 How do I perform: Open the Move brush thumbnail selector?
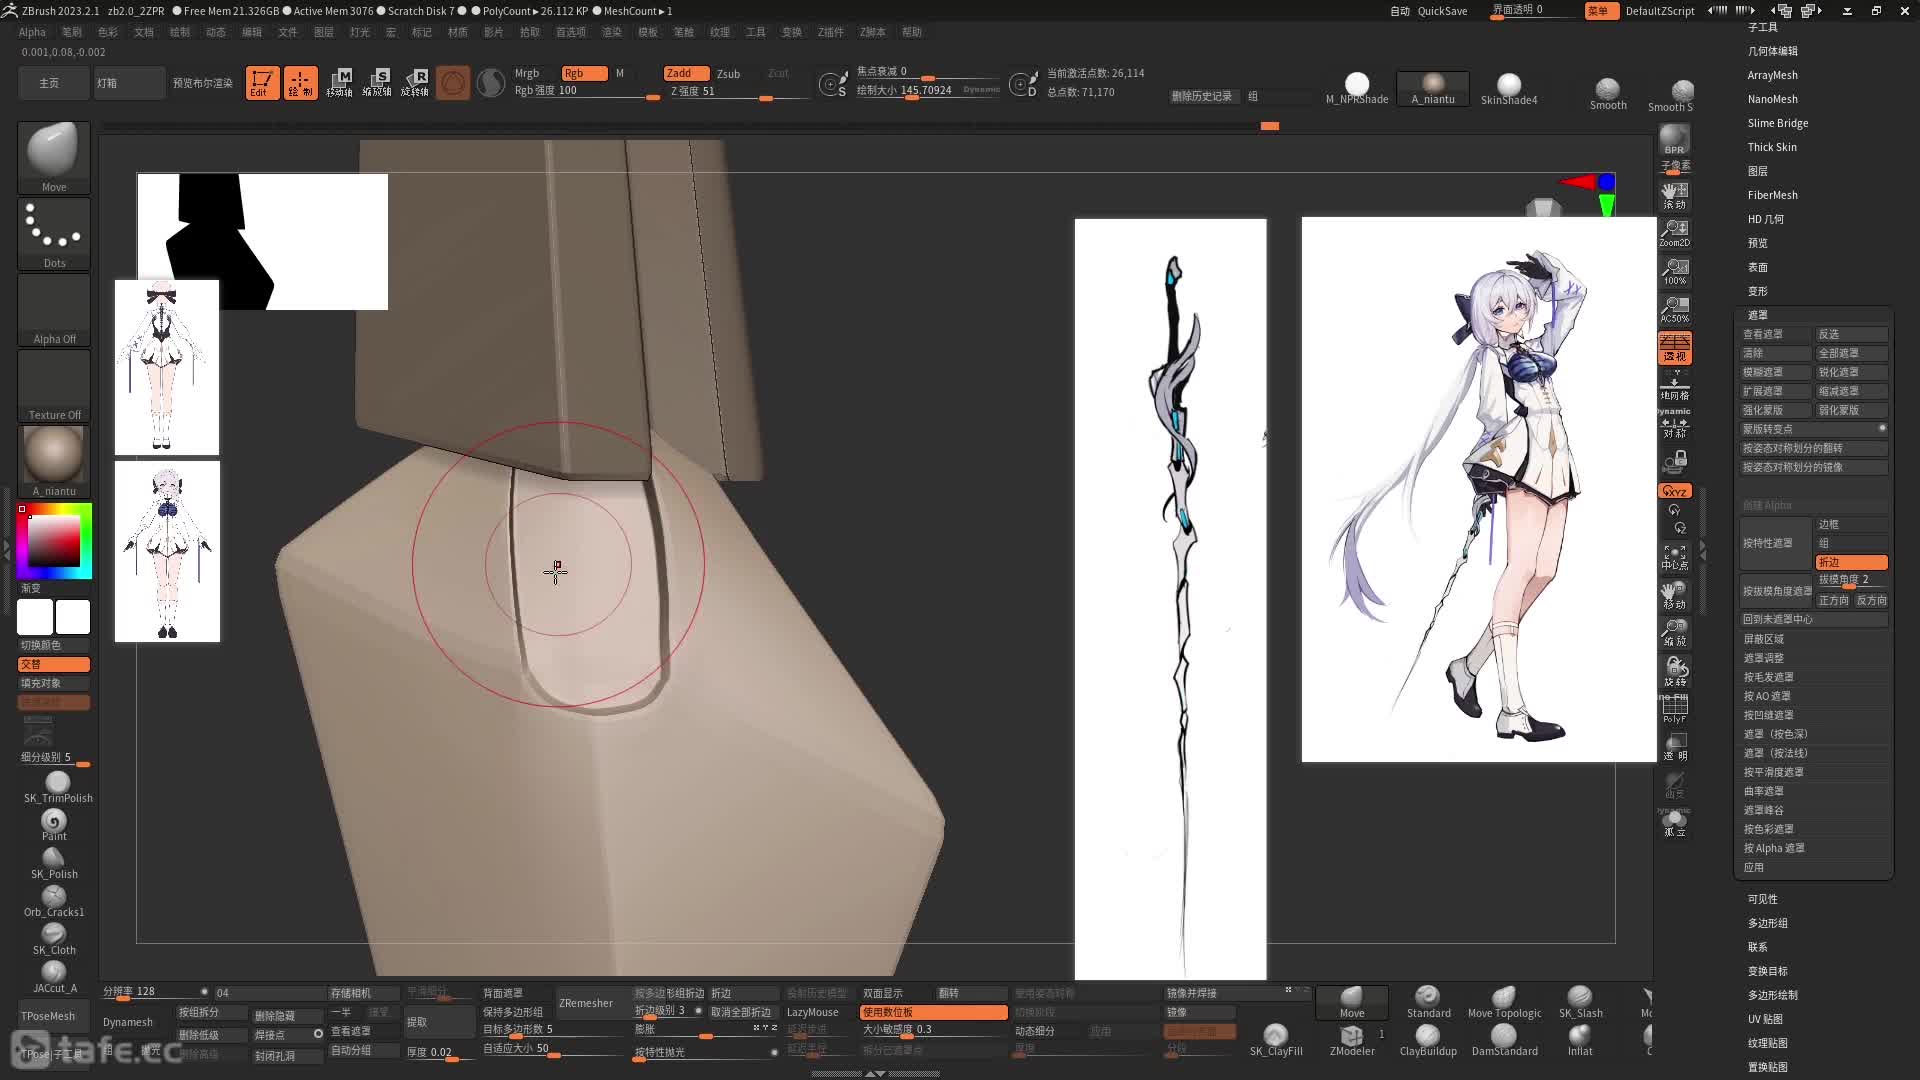(54, 157)
